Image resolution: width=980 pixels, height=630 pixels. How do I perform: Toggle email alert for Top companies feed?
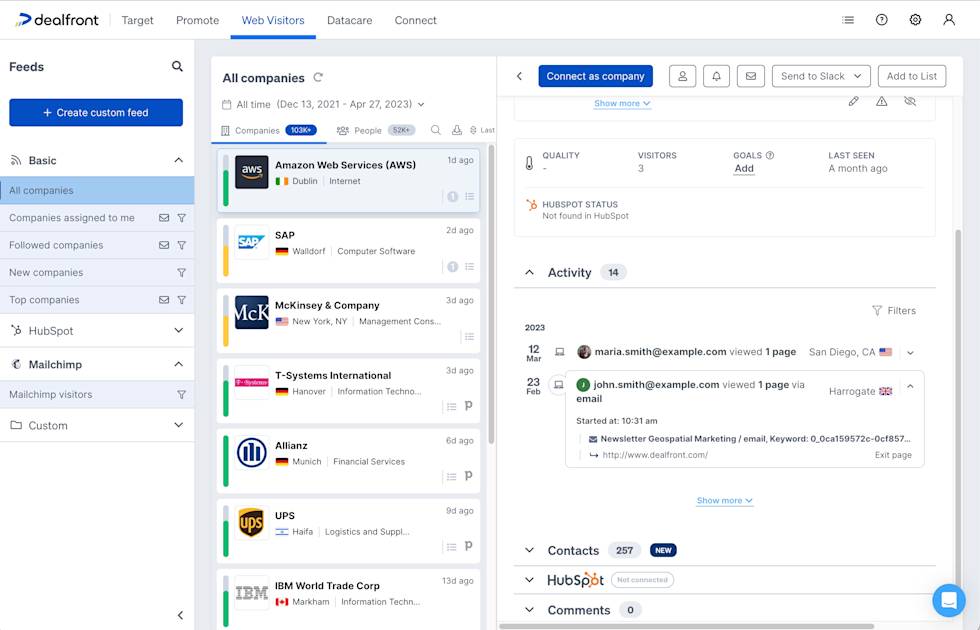164,300
